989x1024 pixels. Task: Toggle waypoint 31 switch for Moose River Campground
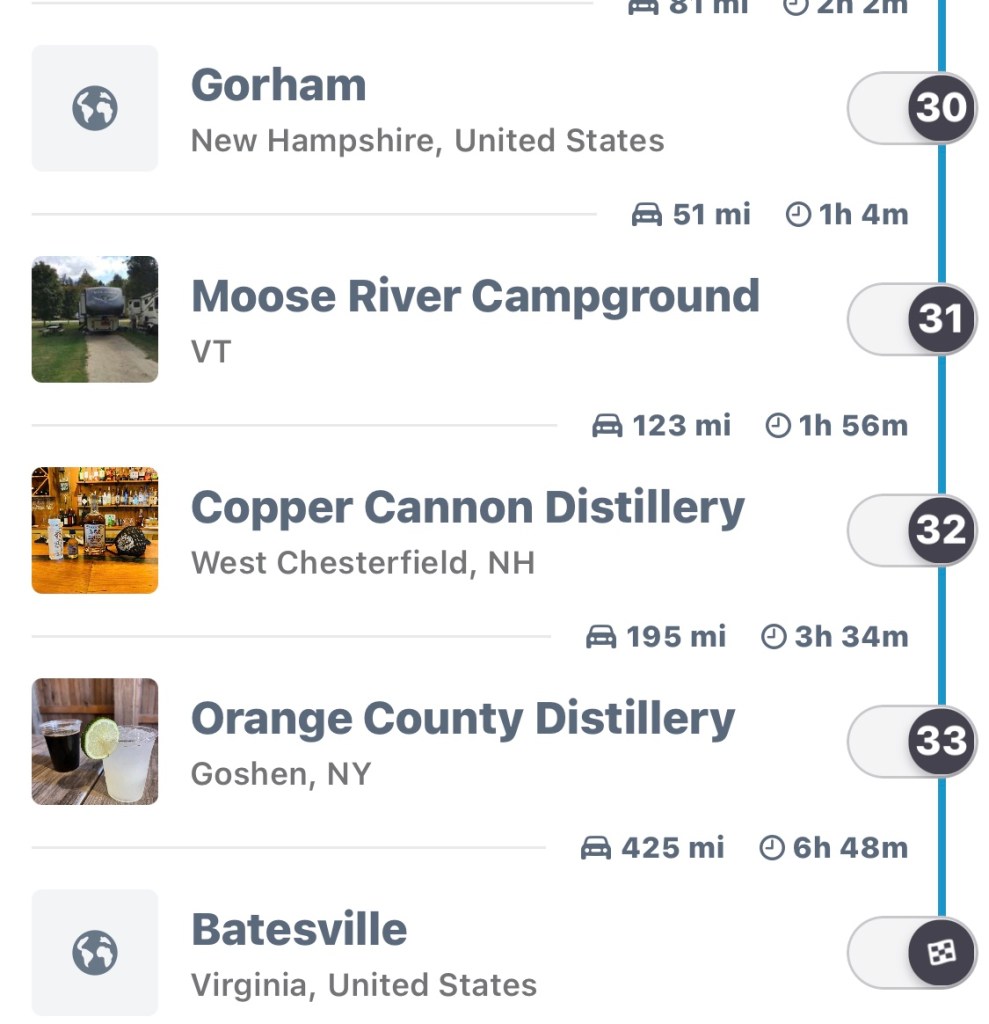pyautogui.click(x=910, y=319)
